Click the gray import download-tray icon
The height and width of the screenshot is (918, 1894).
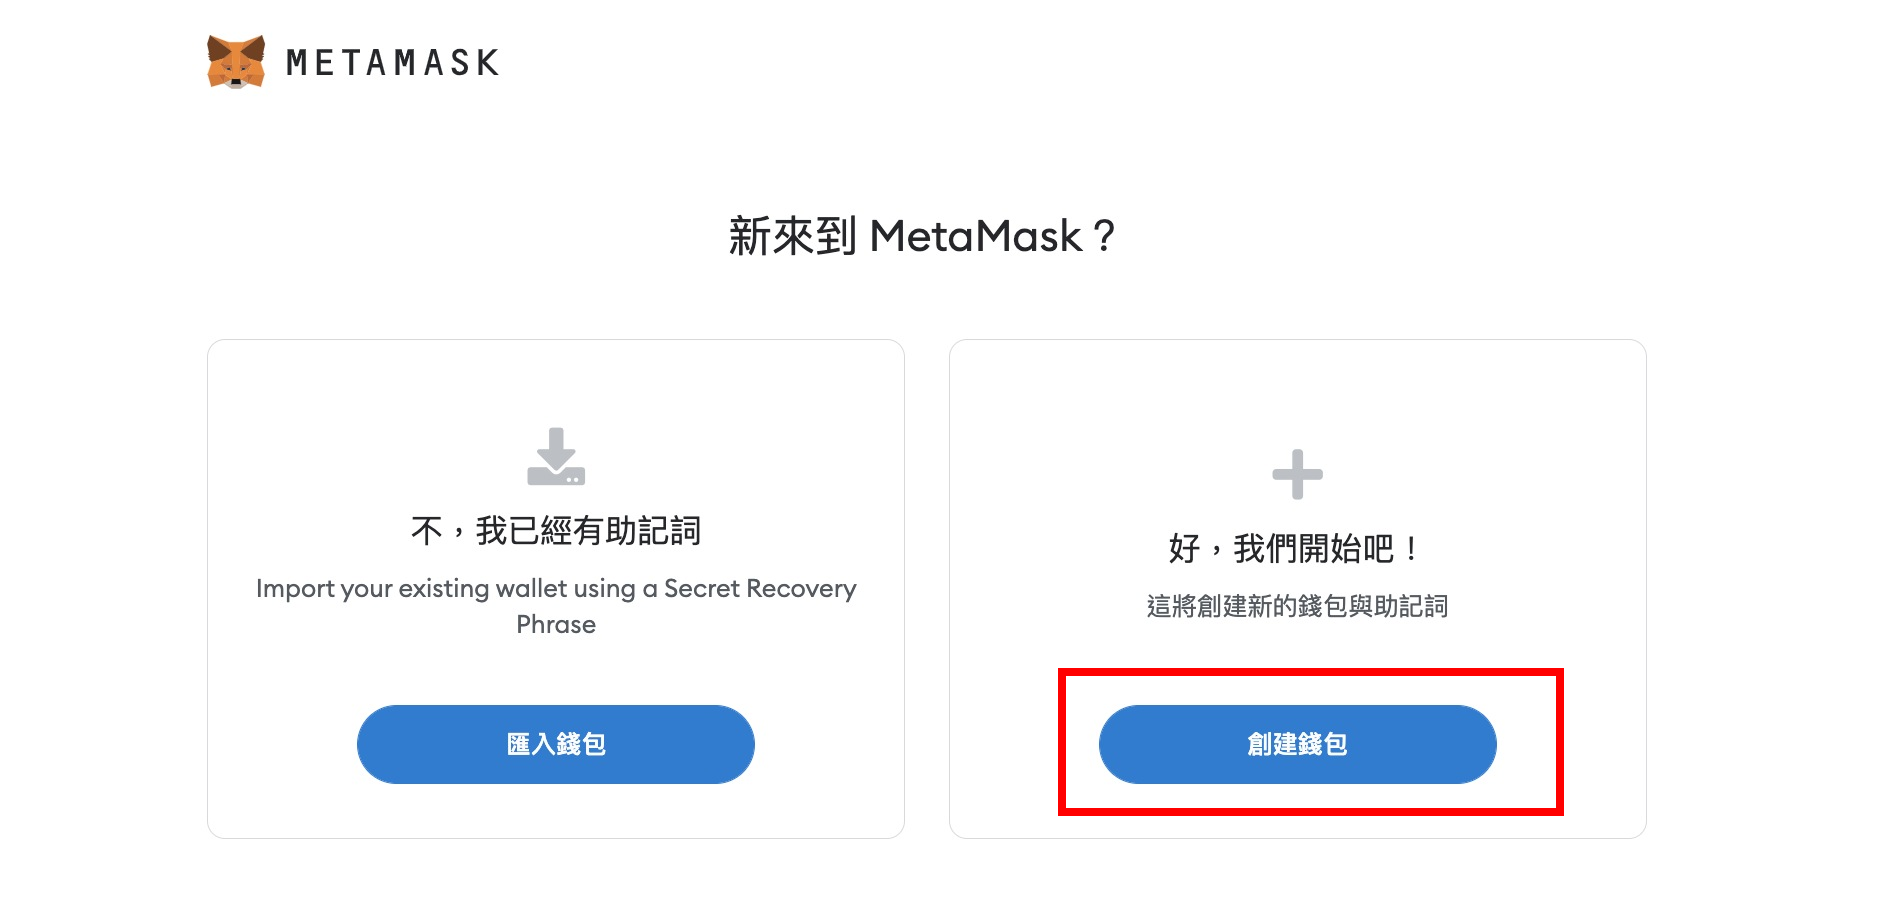(x=556, y=457)
